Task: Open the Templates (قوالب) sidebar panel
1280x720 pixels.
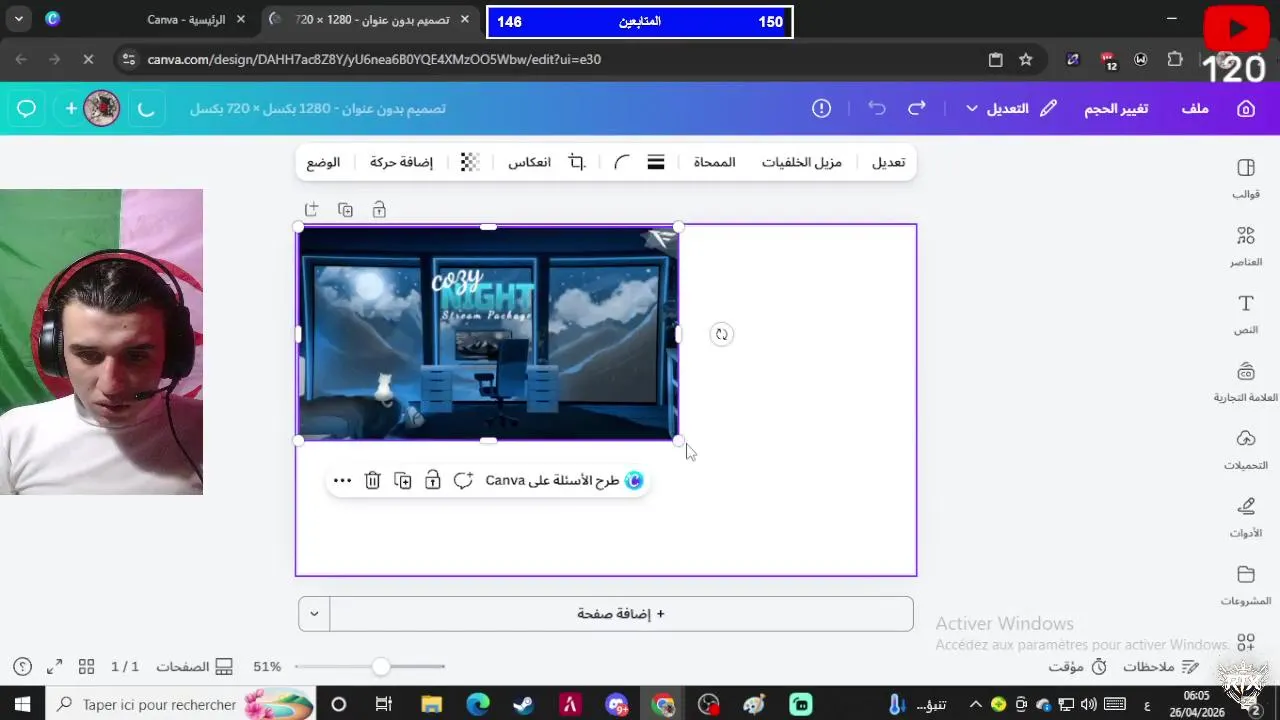Action: click(x=1245, y=178)
